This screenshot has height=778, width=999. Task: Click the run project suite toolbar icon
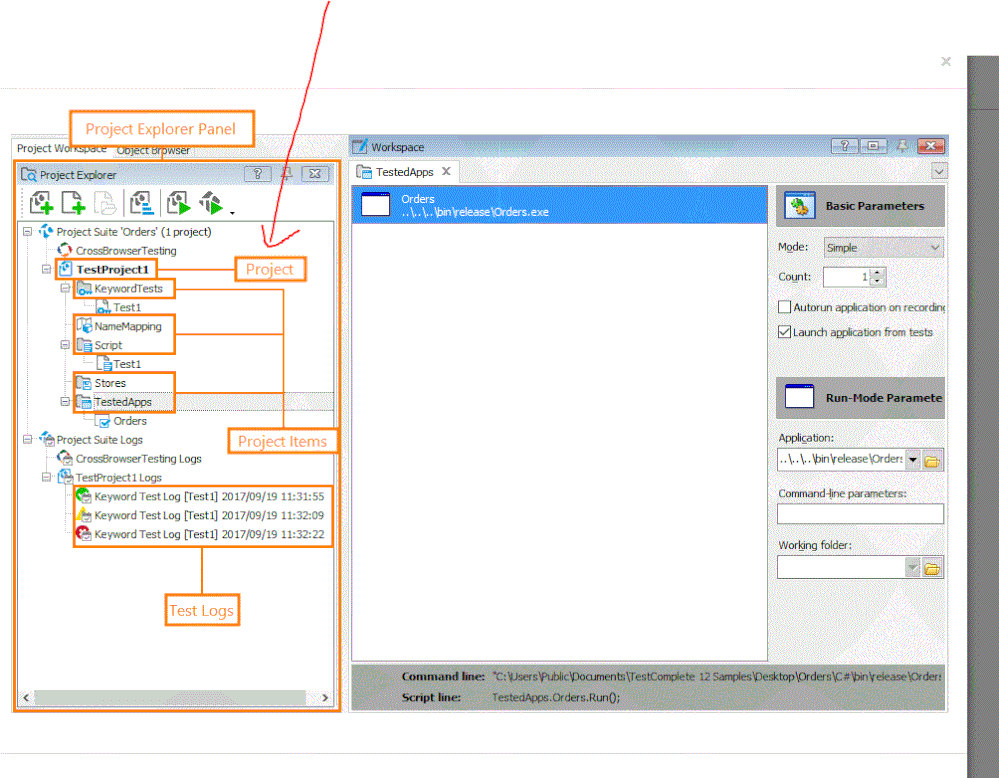(x=211, y=204)
